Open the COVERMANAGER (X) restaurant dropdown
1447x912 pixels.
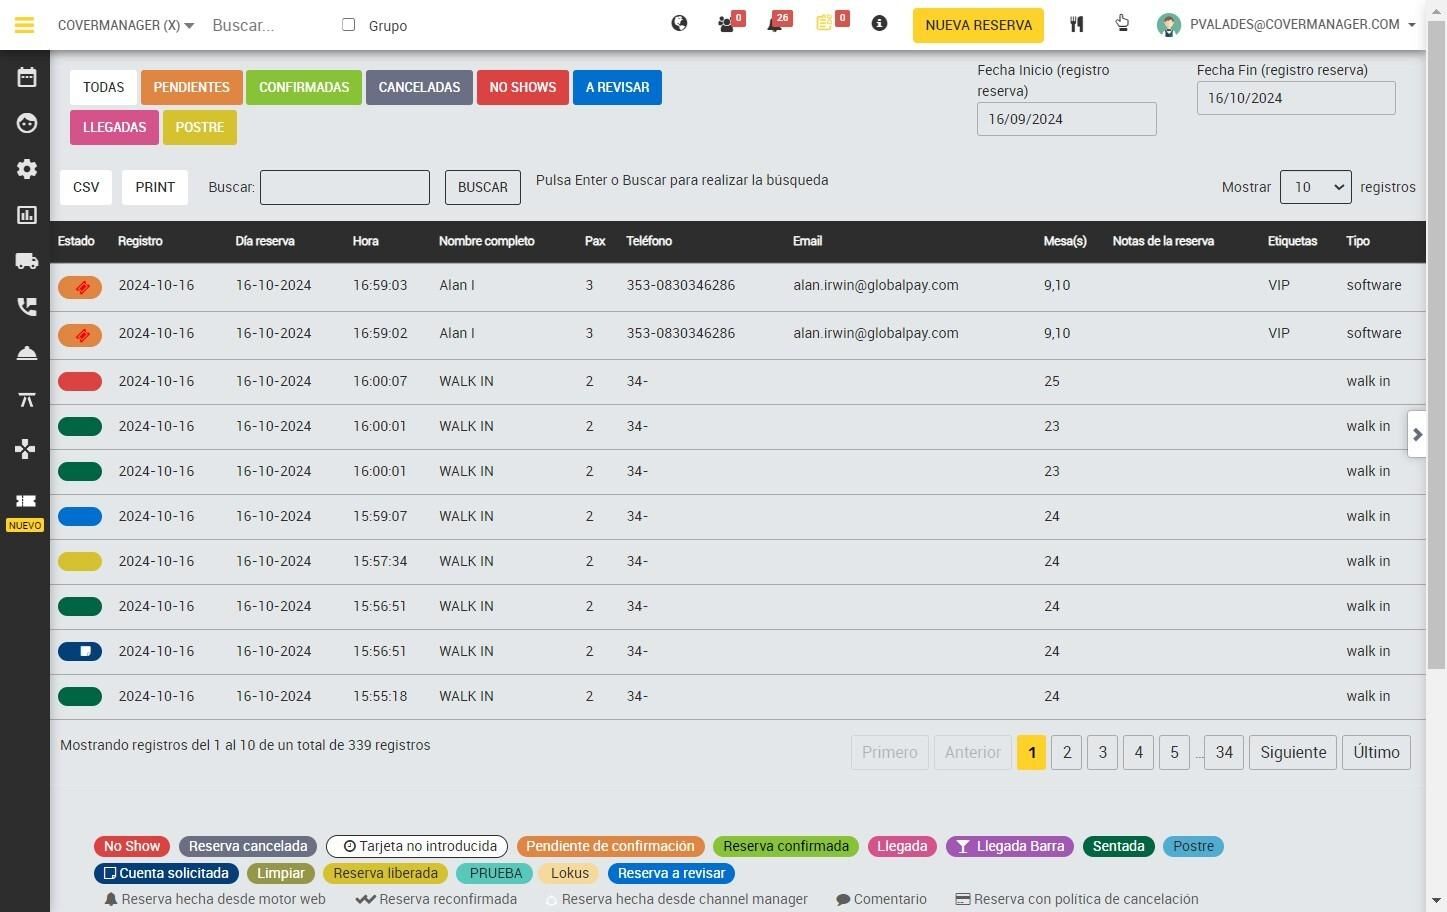pyautogui.click(x=125, y=25)
